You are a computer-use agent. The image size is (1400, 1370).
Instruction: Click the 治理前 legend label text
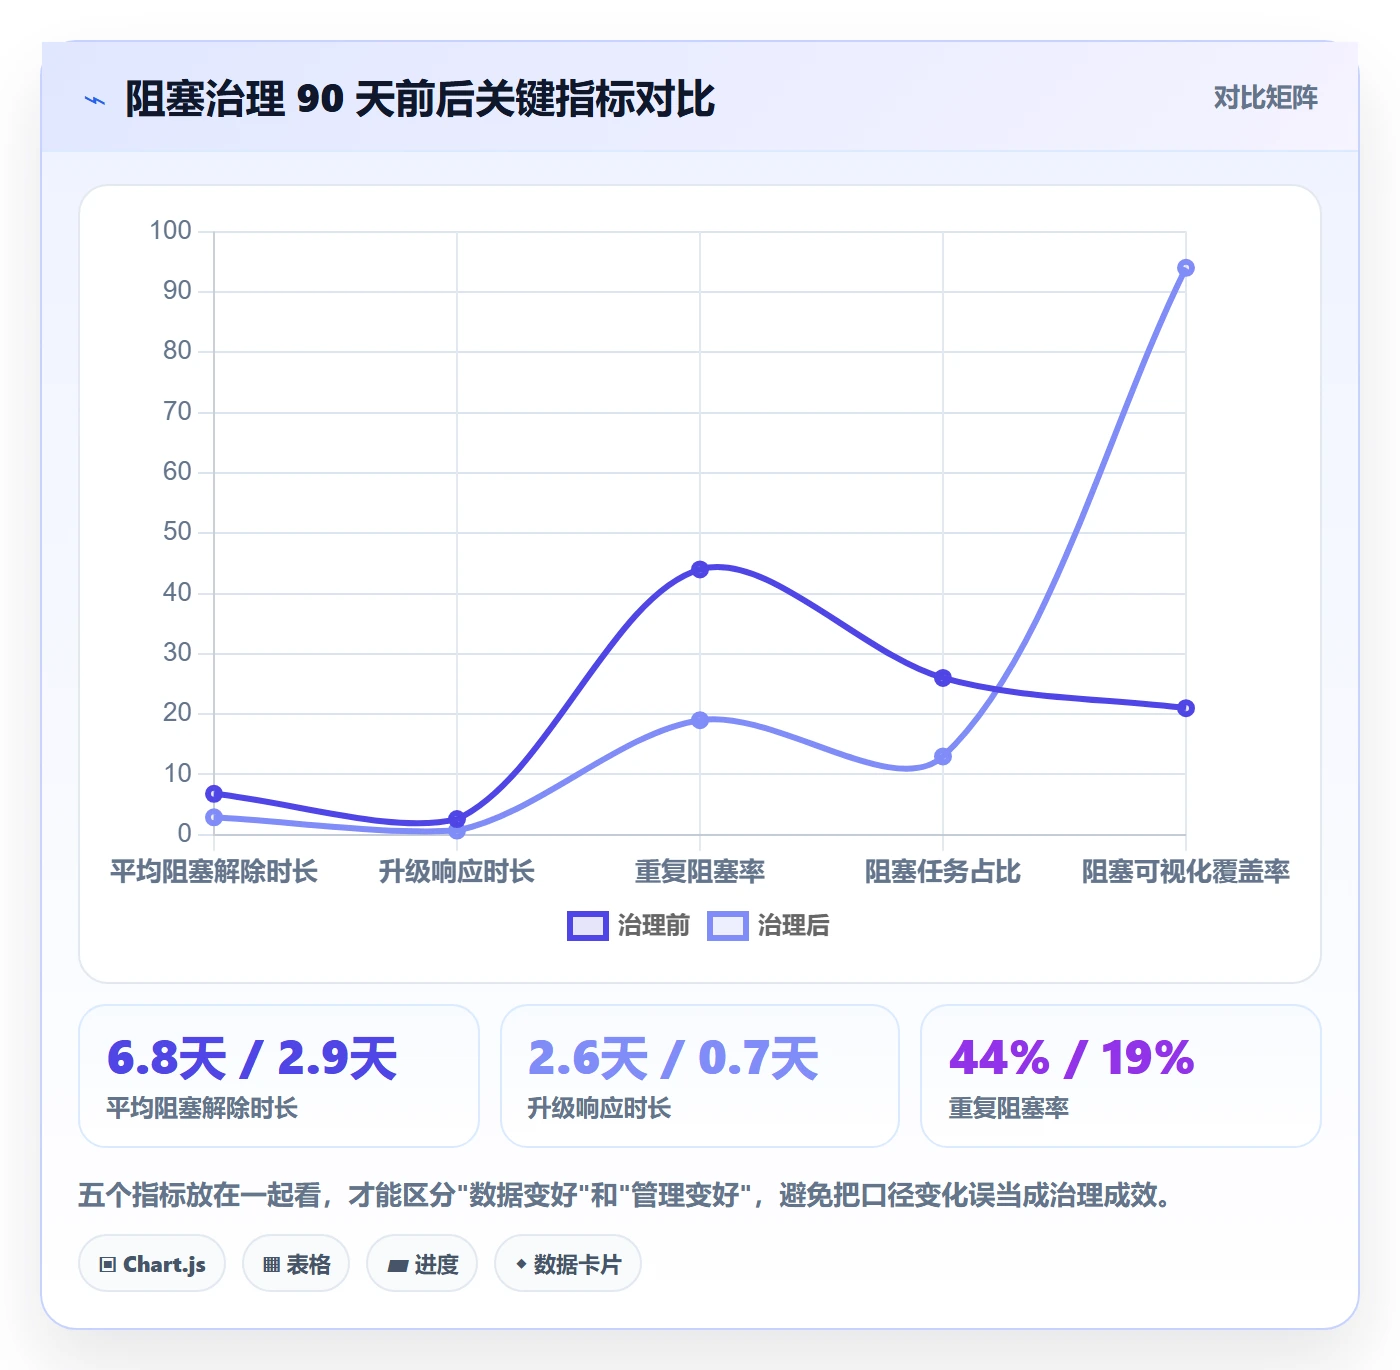click(x=654, y=926)
